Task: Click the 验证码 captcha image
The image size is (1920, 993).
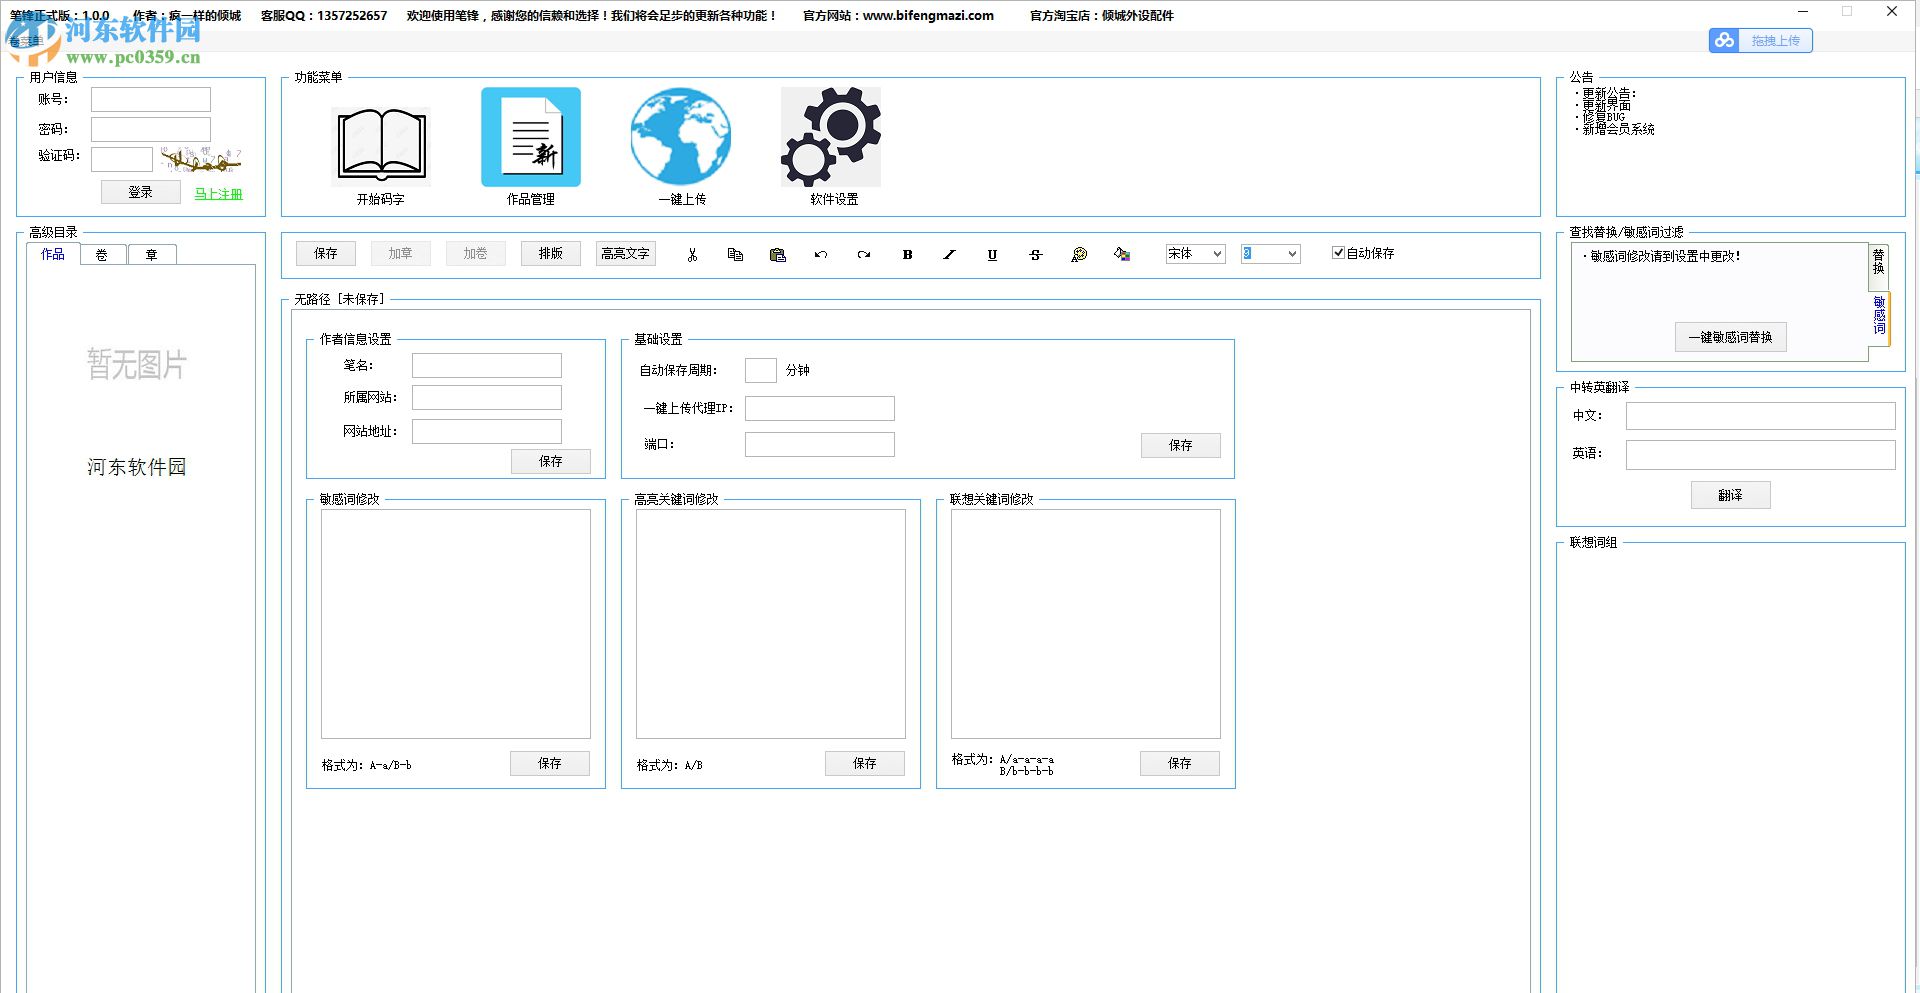Action: pos(201,158)
